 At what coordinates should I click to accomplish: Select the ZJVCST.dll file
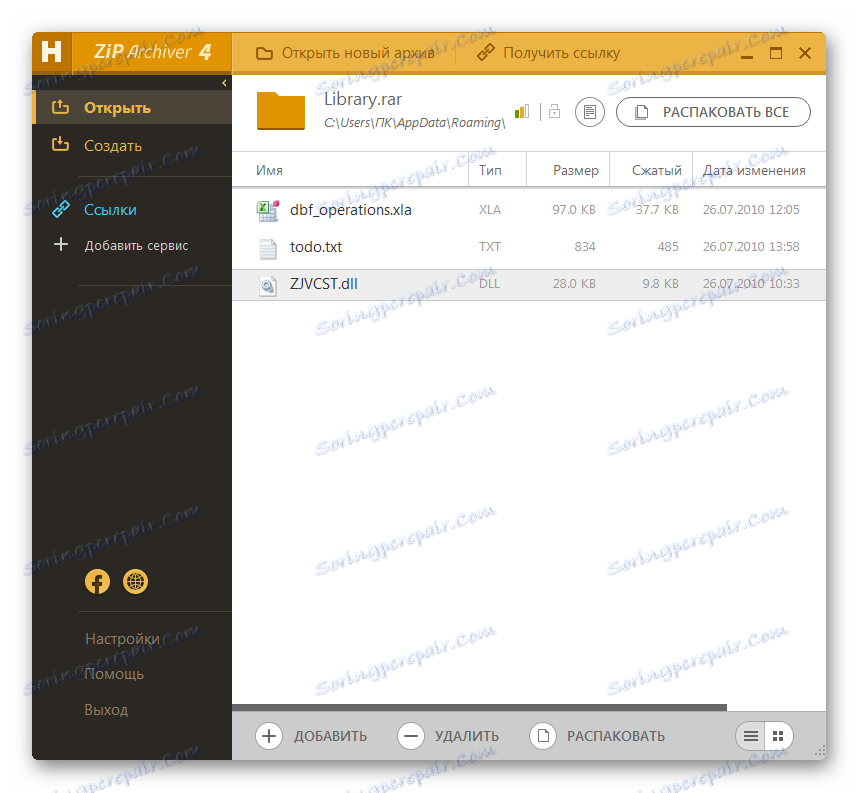click(529, 284)
